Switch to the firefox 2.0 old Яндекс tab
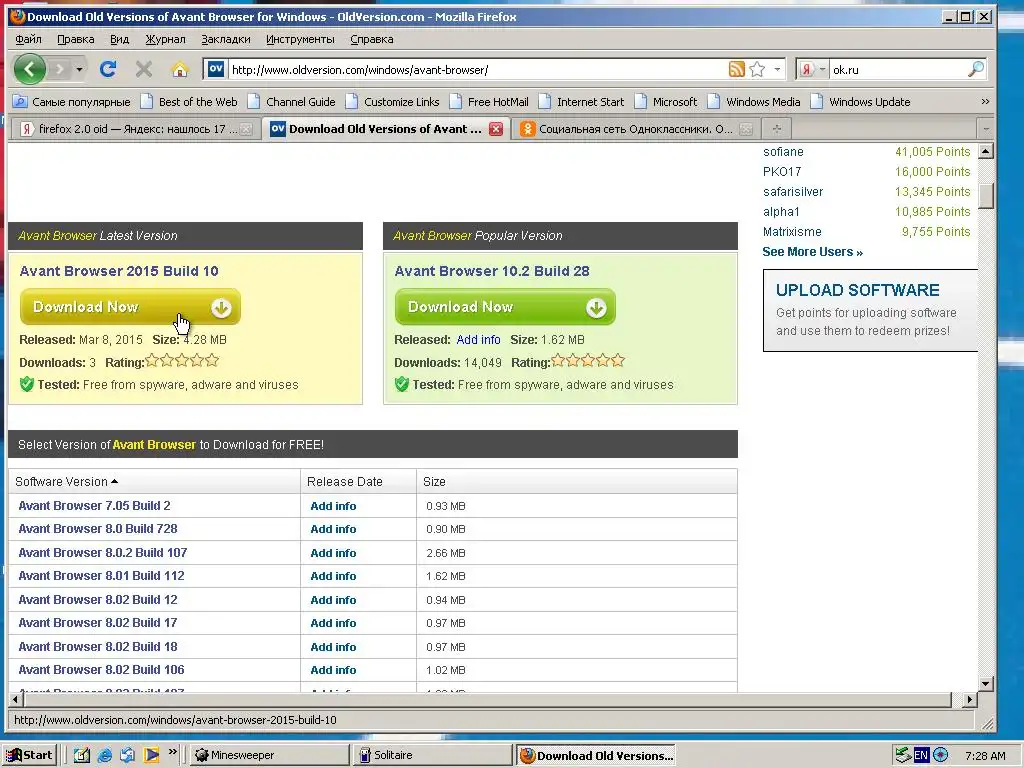Viewport: 1024px width, 768px height. (x=134, y=129)
